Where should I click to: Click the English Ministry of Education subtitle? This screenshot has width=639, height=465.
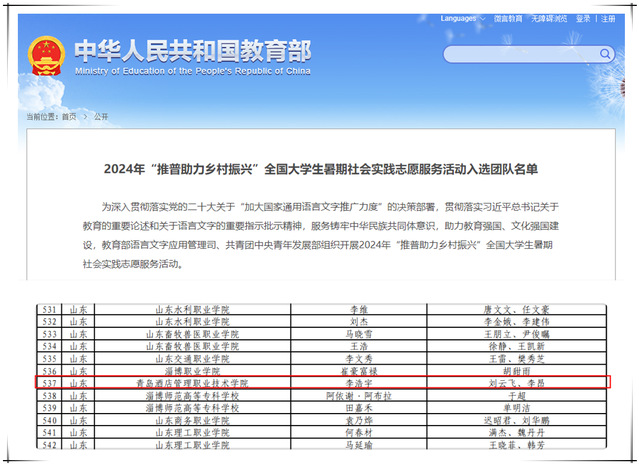(190, 69)
